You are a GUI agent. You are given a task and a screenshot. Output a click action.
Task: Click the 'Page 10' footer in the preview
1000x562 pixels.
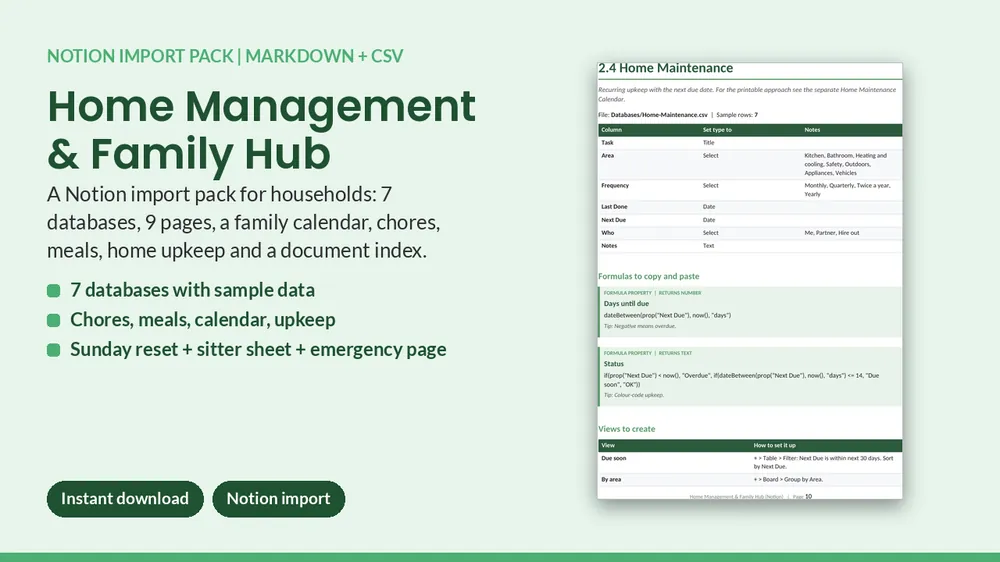coord(802,496)
